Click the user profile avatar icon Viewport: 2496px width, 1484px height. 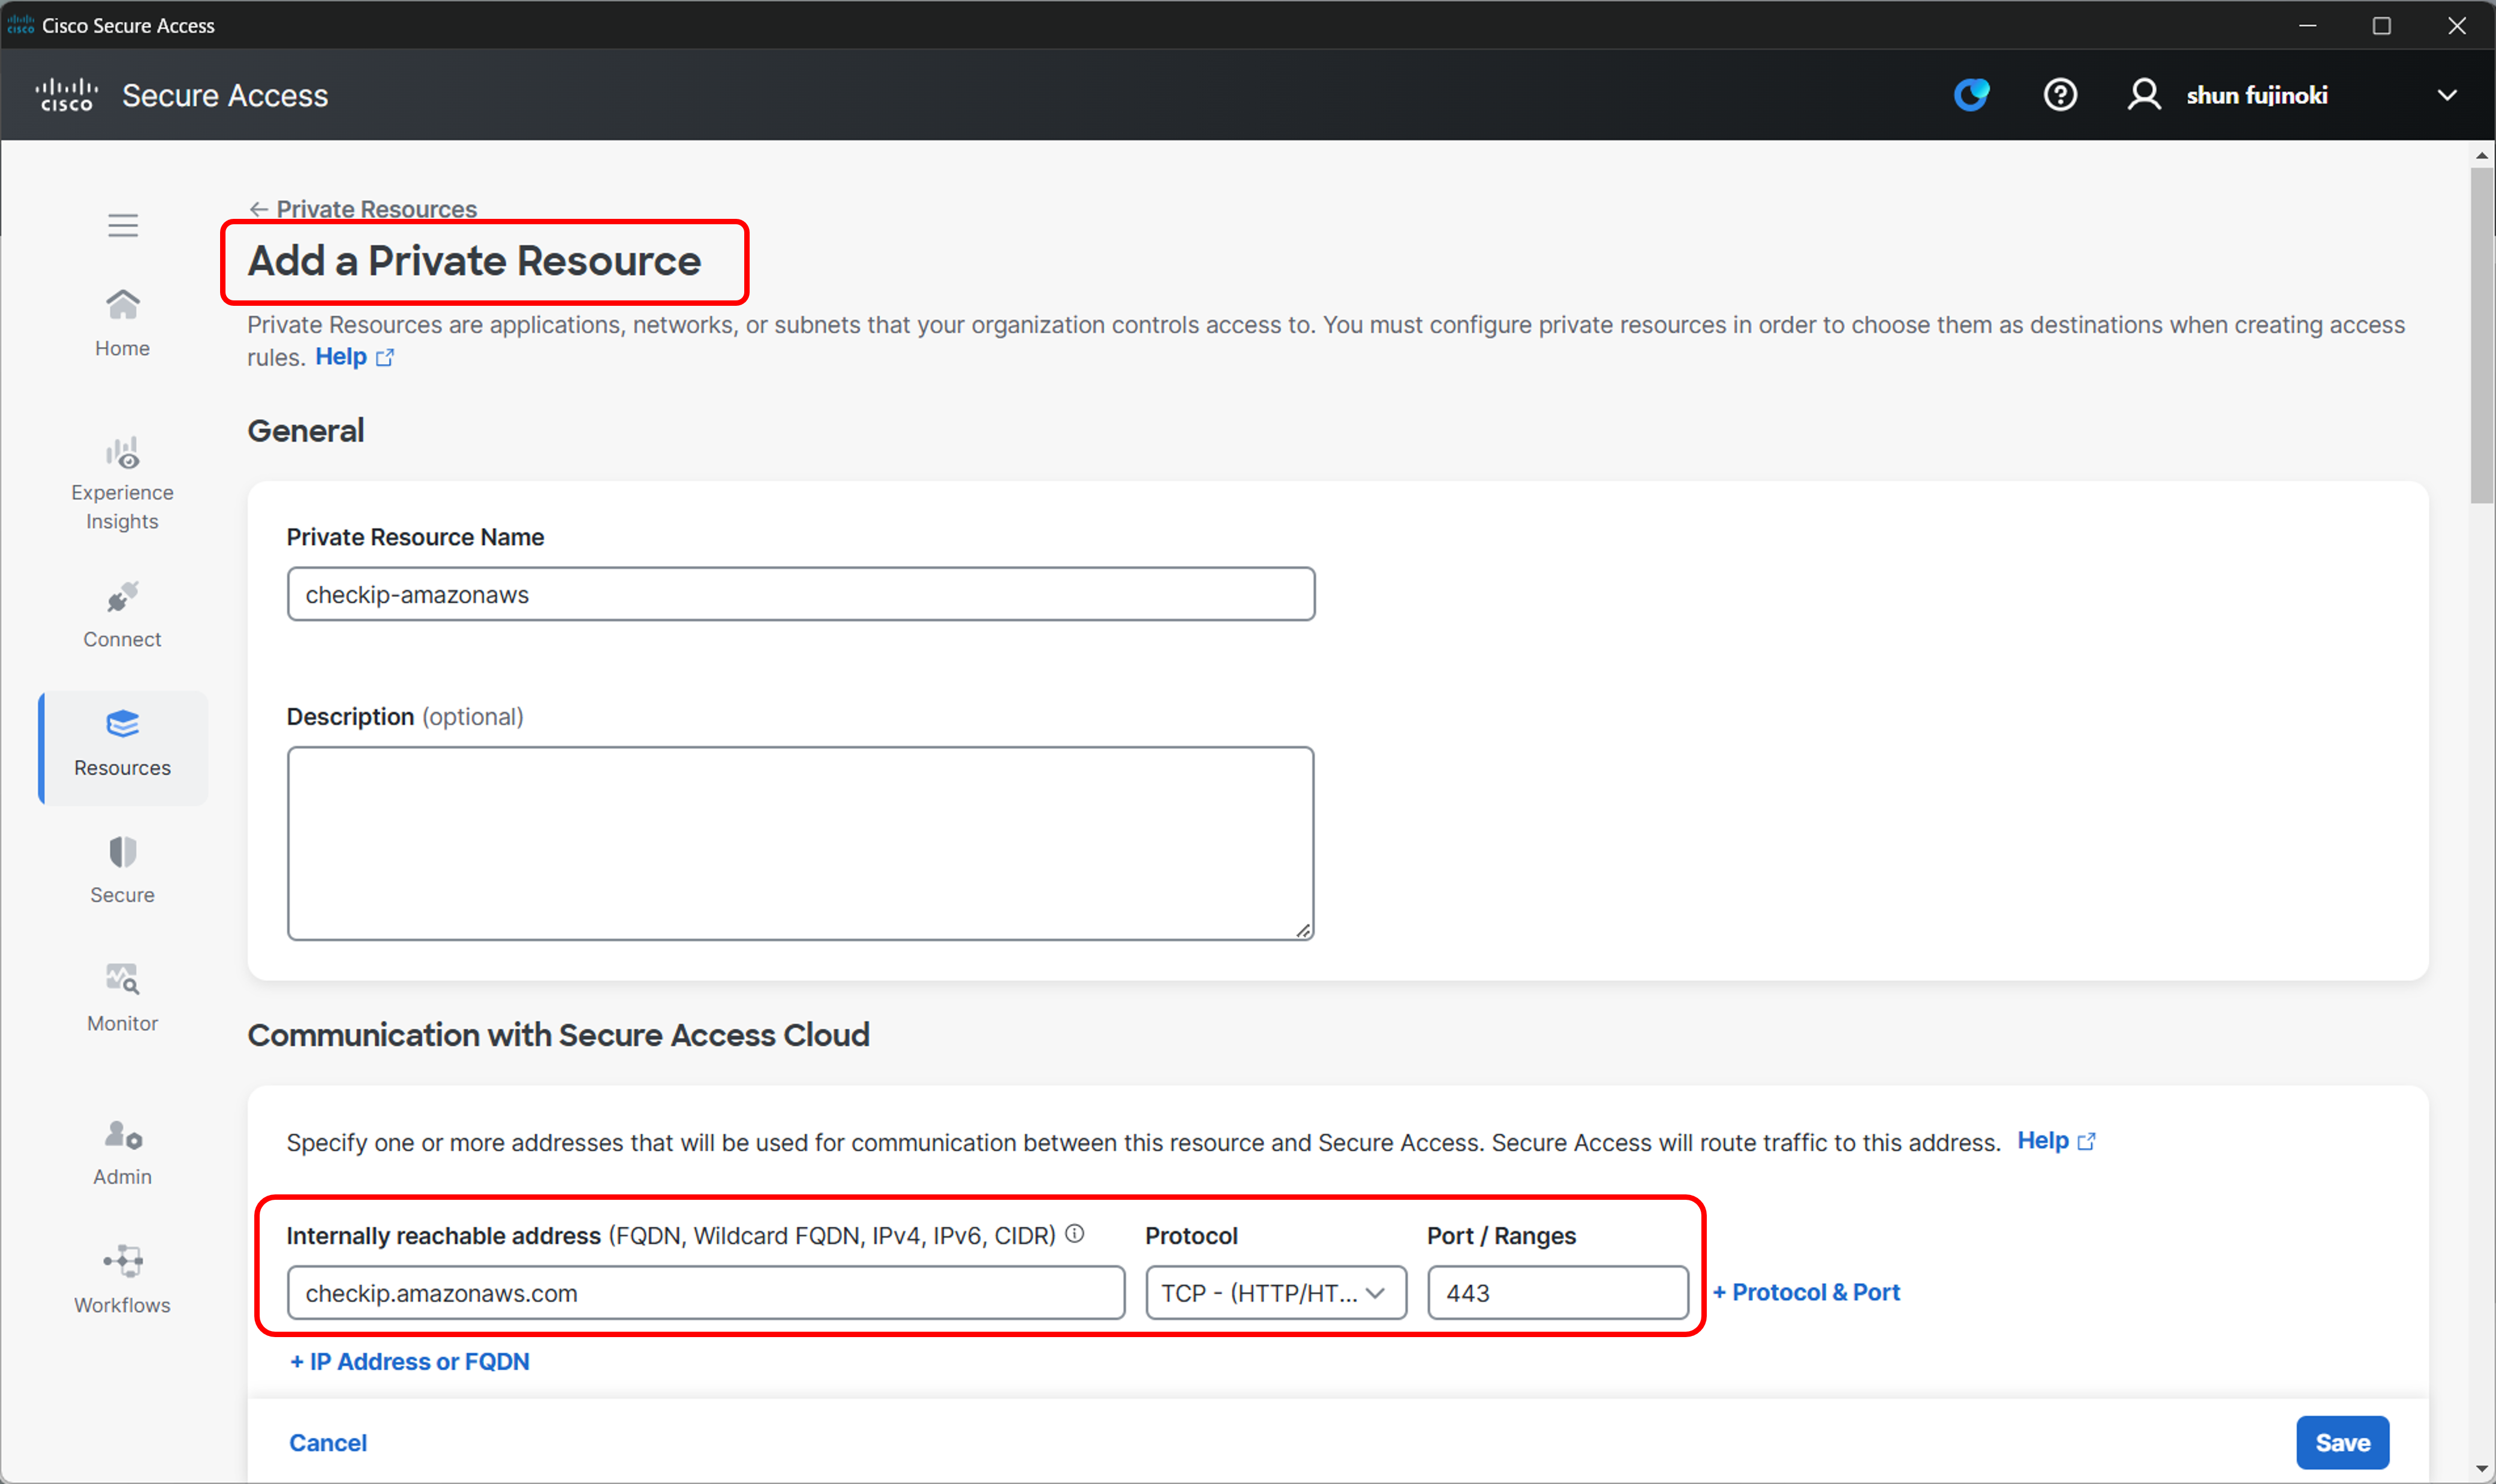tap(2144, 95)
